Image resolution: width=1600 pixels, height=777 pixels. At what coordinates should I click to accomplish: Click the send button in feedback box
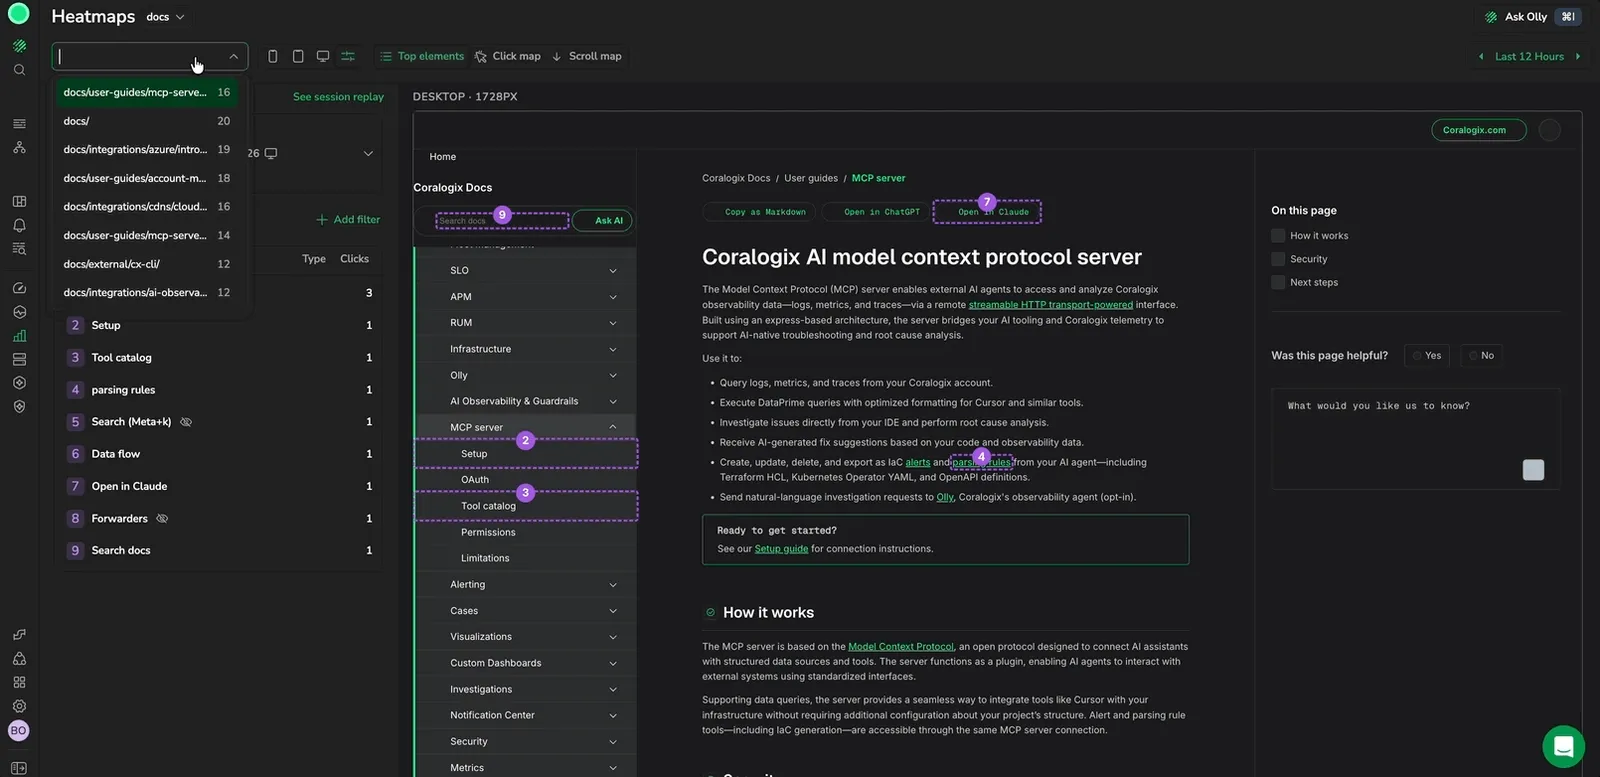click(1533, 470)
